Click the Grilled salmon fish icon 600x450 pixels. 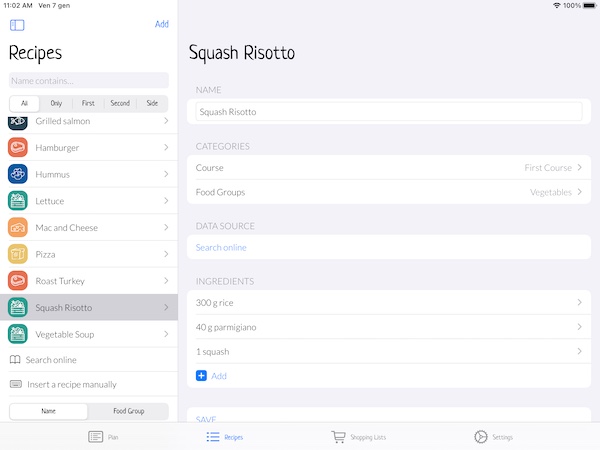(18, 122)
